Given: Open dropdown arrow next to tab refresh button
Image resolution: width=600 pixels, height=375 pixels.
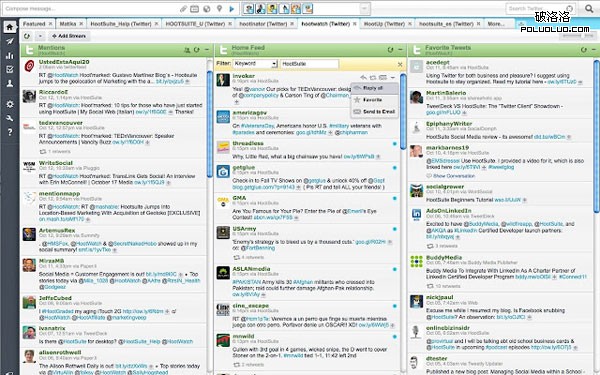Looking at the screenshot, I should [x=40, y=36].
